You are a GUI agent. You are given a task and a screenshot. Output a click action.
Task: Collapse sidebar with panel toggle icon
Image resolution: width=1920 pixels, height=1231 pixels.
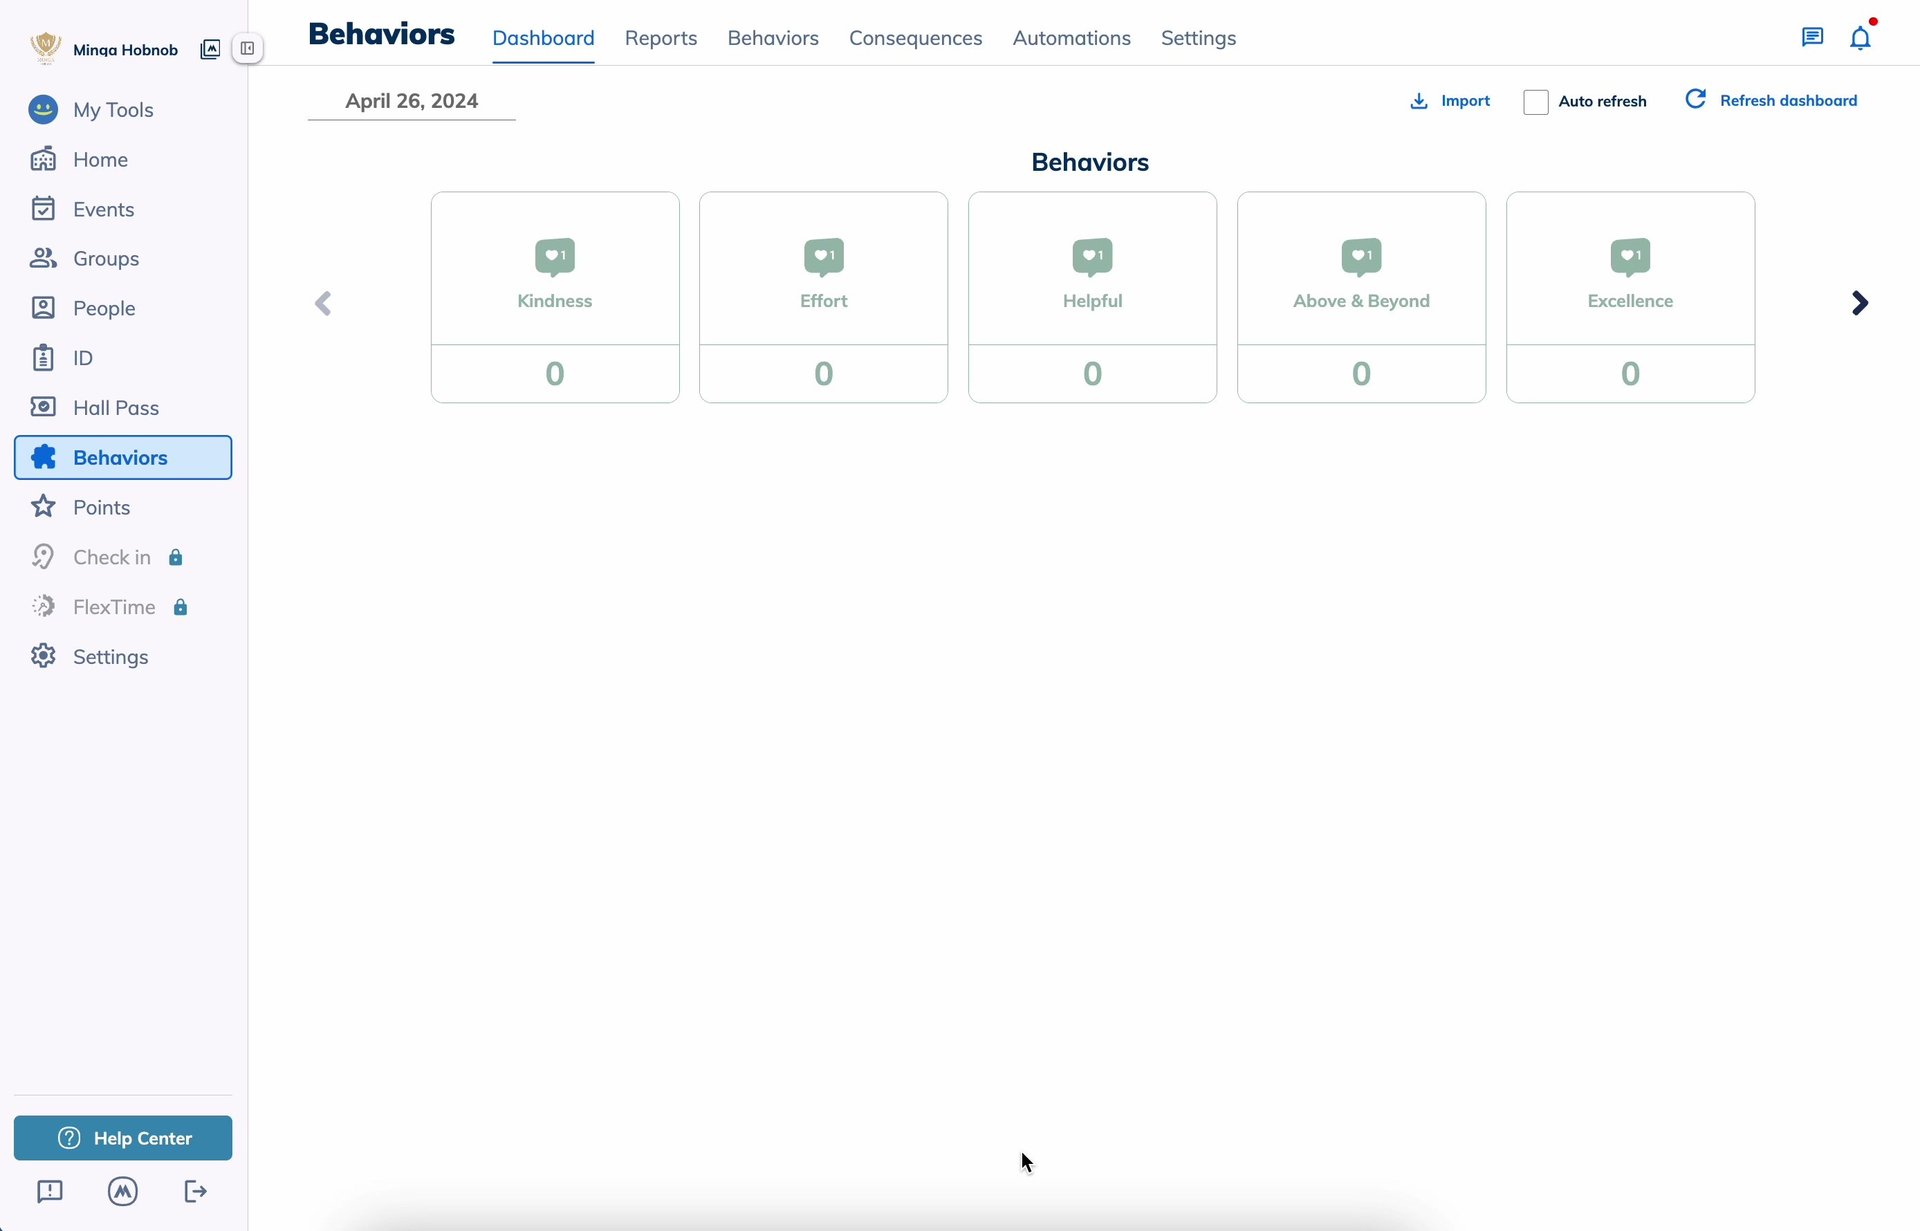[x=247, y=48]
